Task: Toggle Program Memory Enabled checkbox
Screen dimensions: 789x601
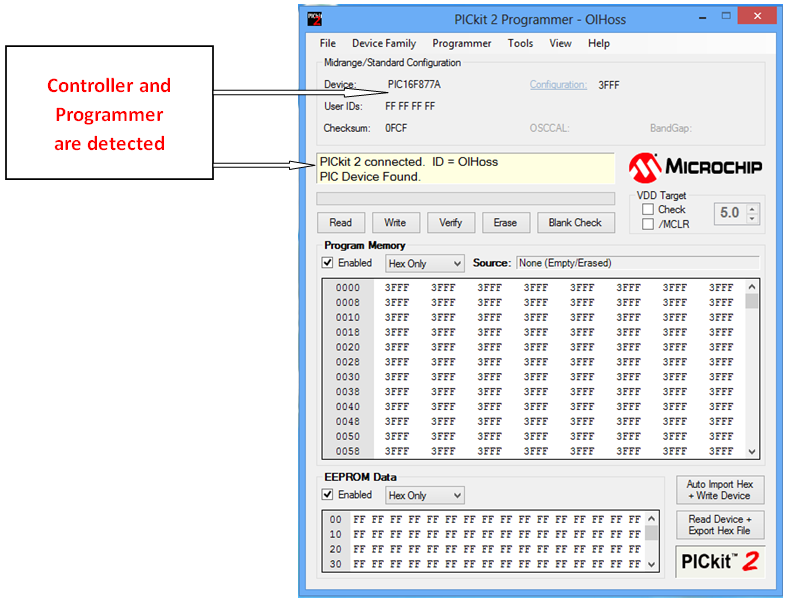Action: click(x=328, y=263)
